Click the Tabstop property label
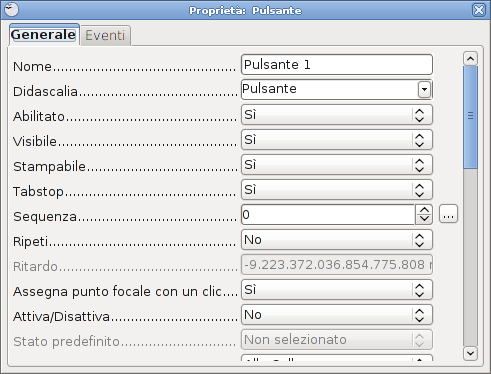The width and height of the screenshot is (491, 374). click(x=38, y=191)
